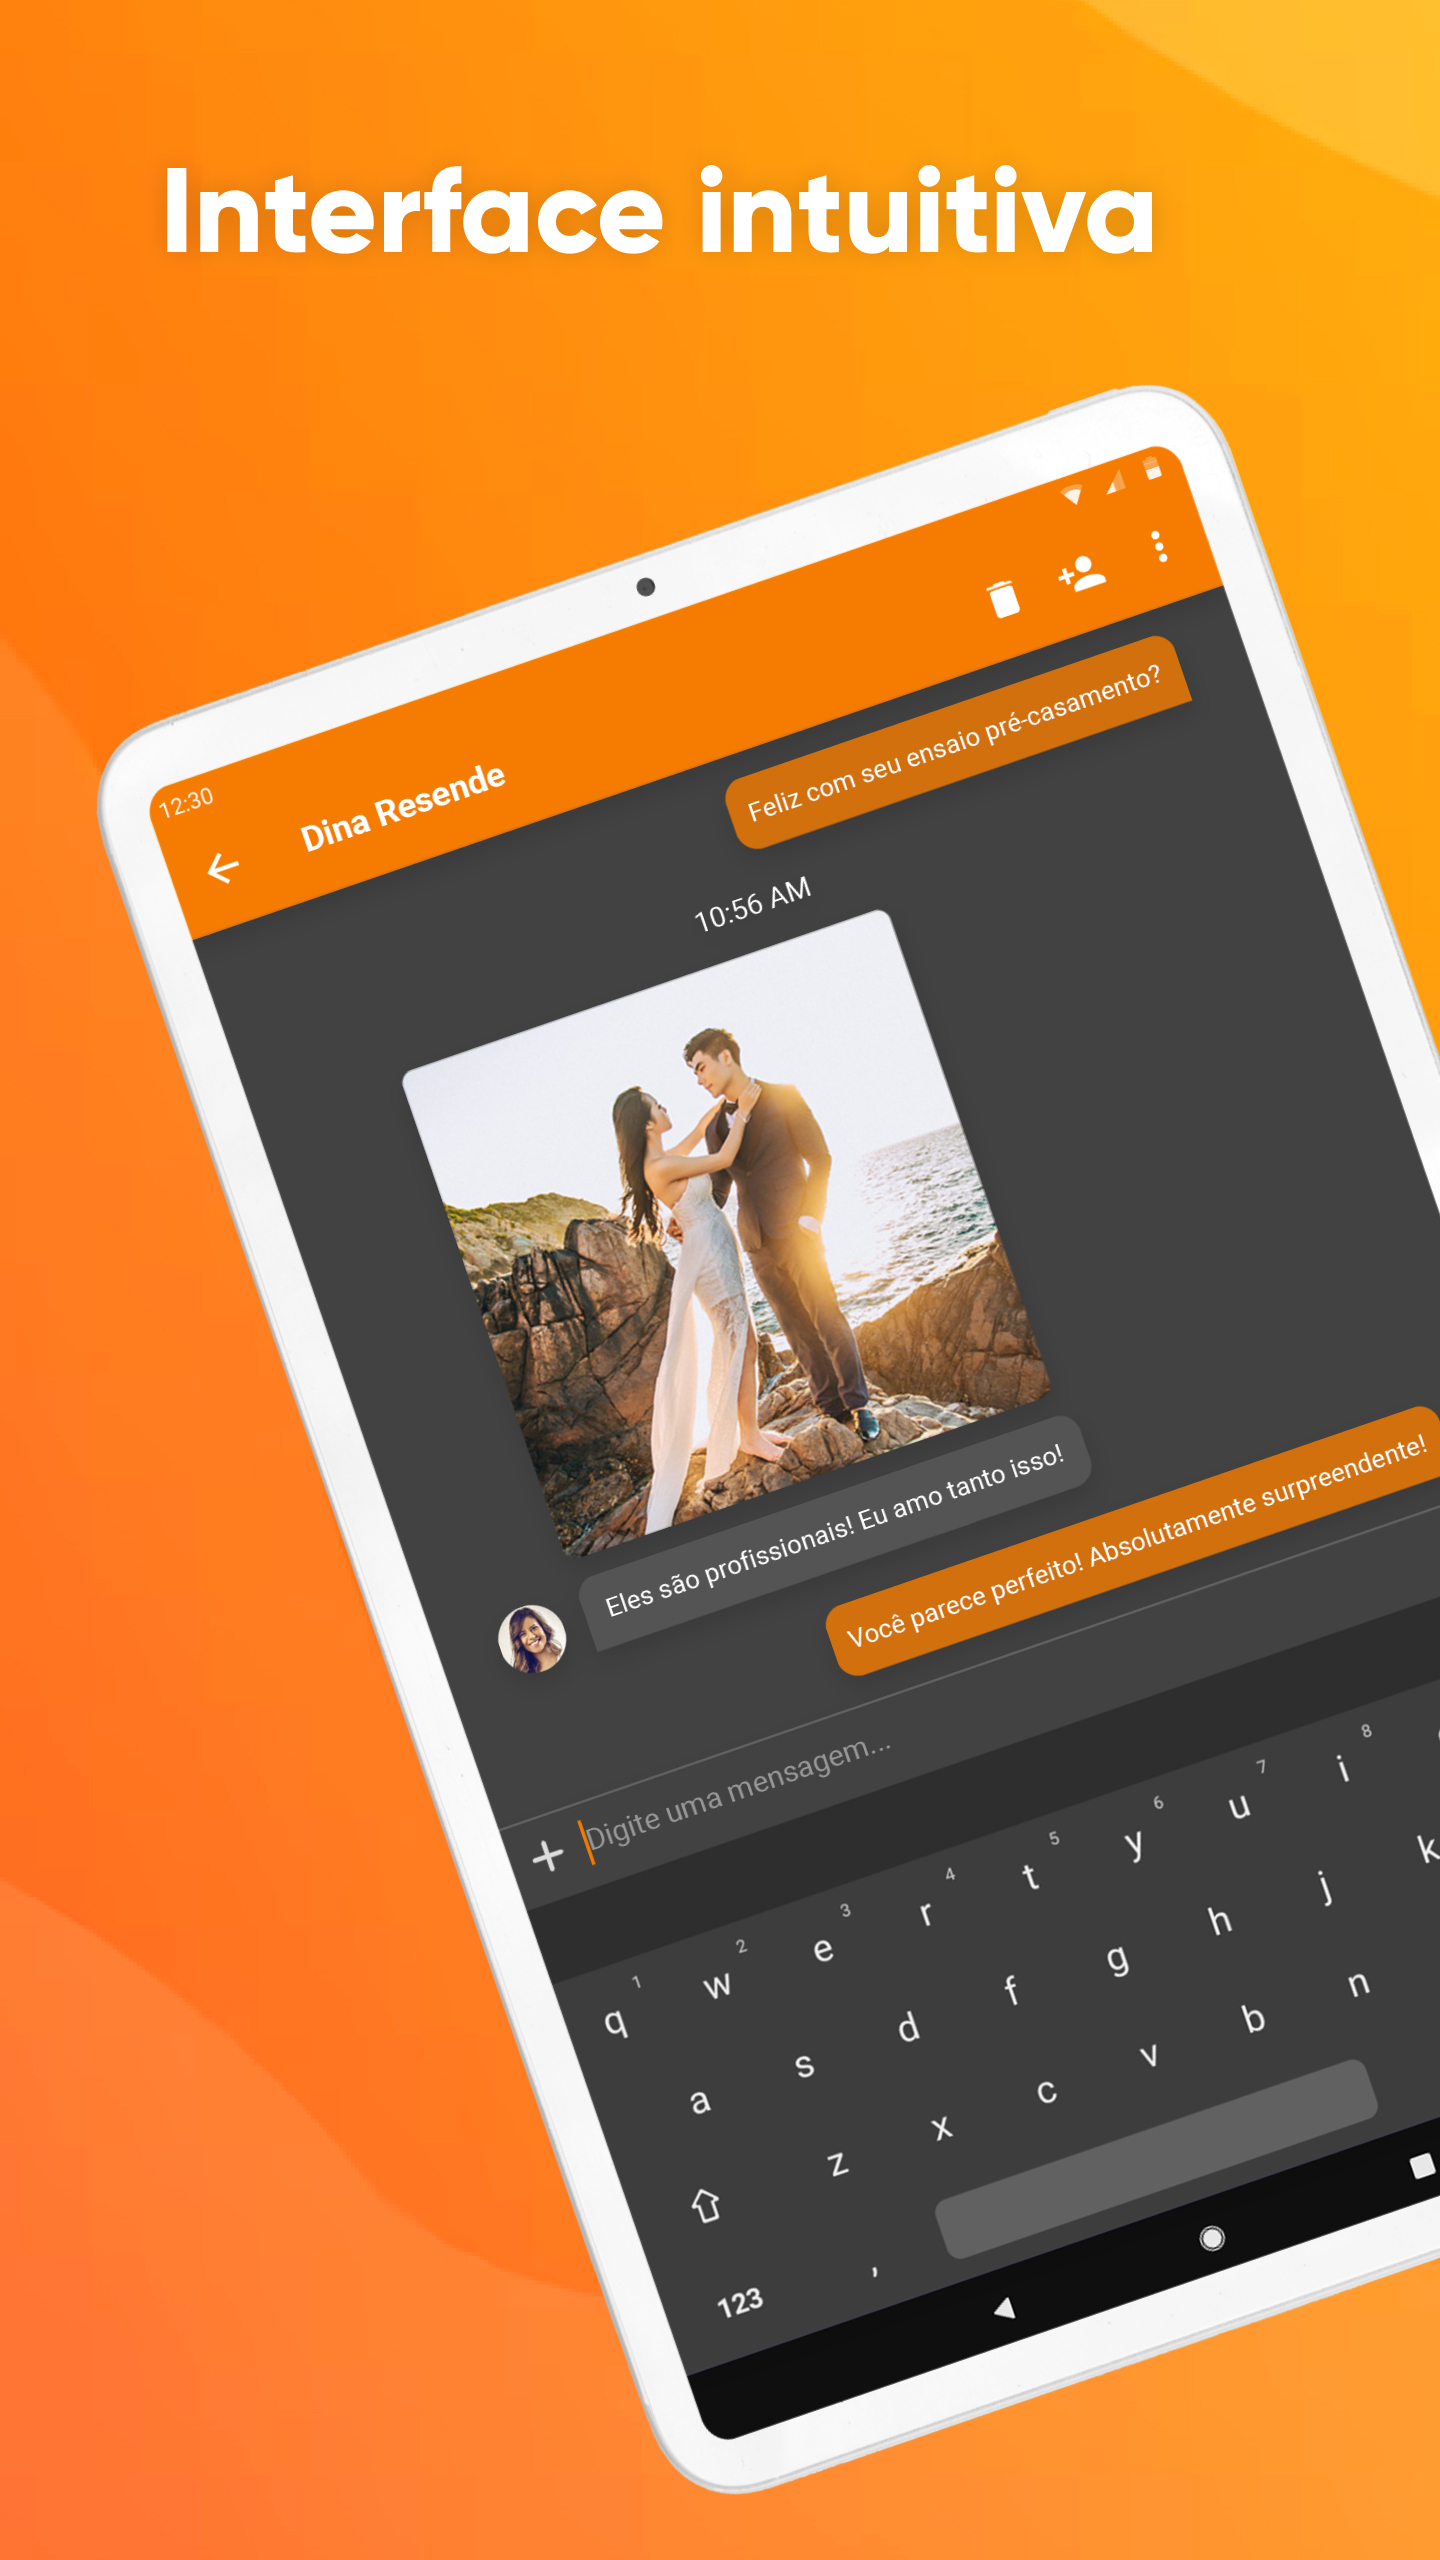Tap the 't' key
Image resolution: width=1440 pixels, height=2560 pixels.
(1030, 1876)
